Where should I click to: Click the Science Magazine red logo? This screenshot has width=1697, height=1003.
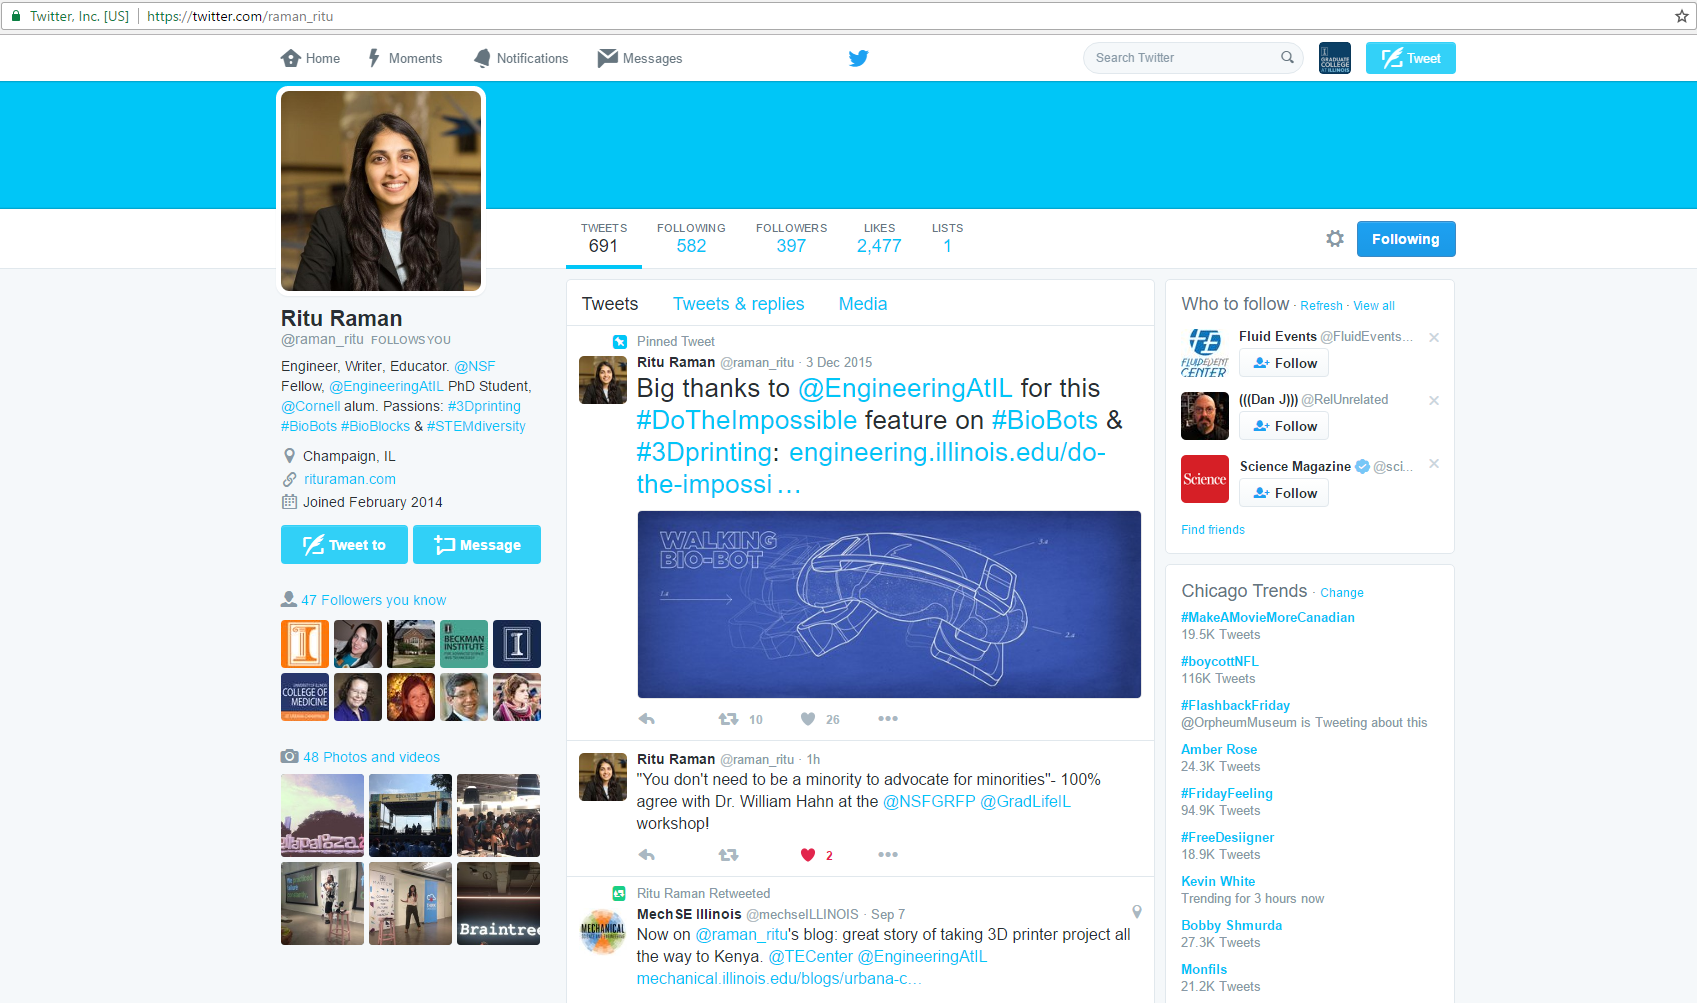[x=1205, y=479]
